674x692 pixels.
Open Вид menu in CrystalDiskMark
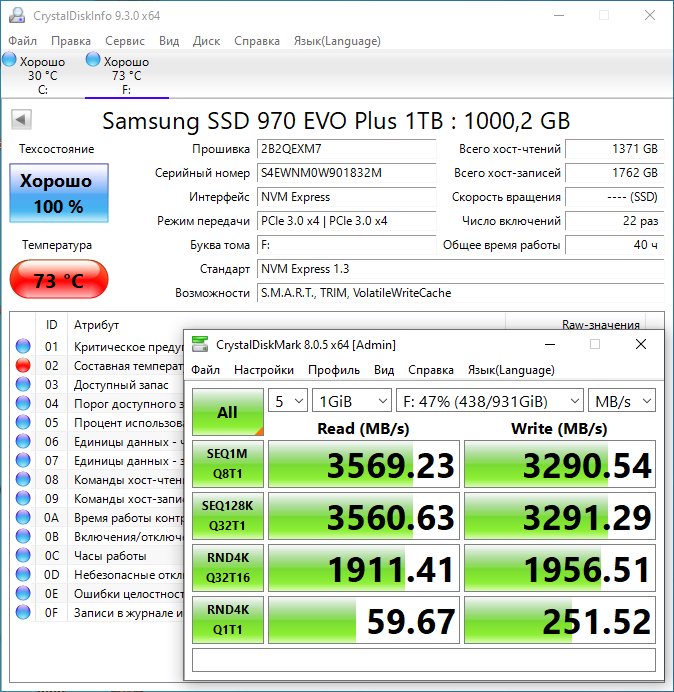pyautogui.click(x=384, y=370)
